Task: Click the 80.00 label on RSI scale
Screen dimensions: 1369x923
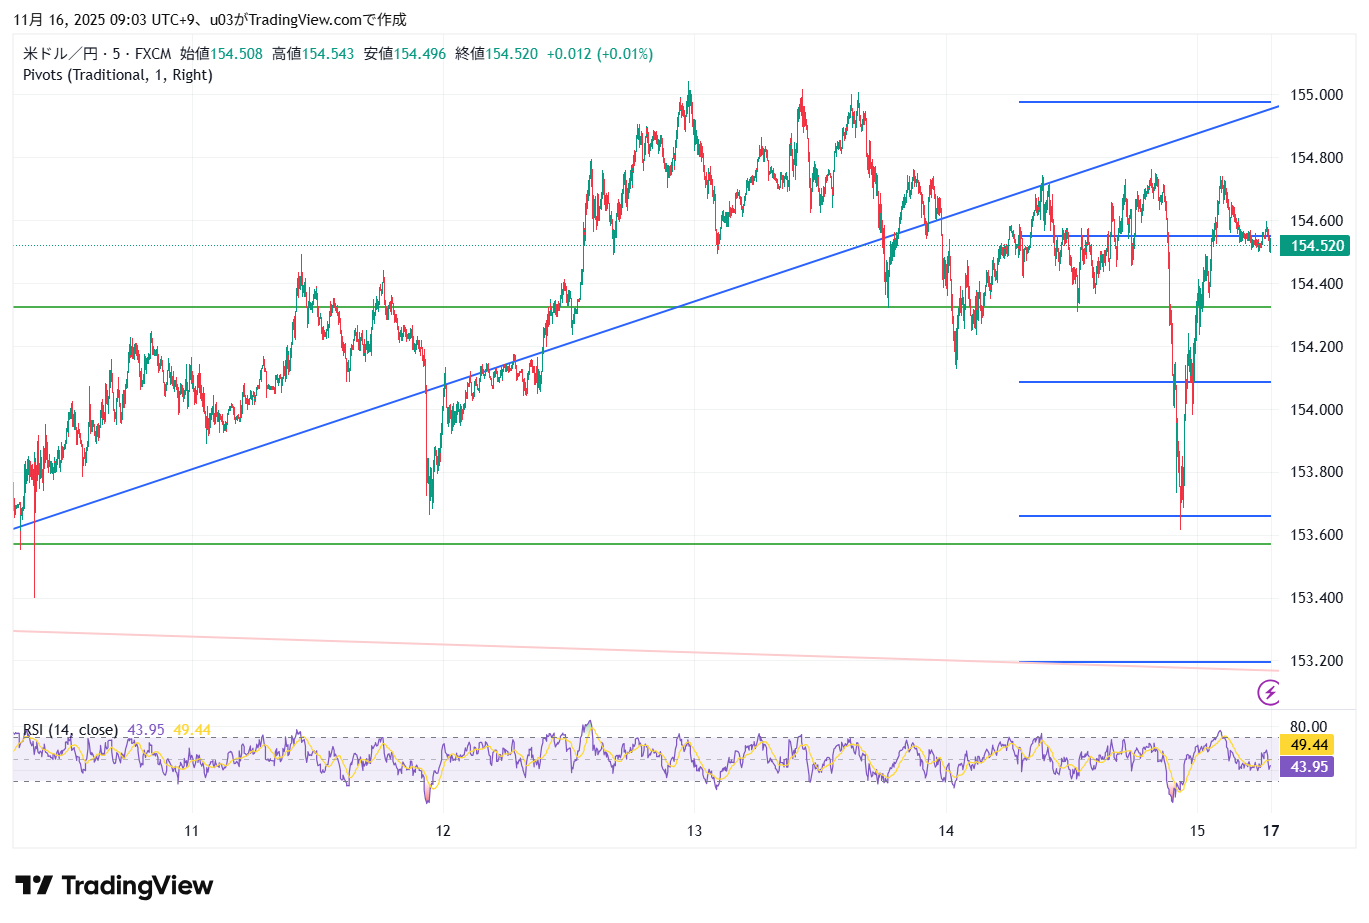Action: click(1308, 727)
